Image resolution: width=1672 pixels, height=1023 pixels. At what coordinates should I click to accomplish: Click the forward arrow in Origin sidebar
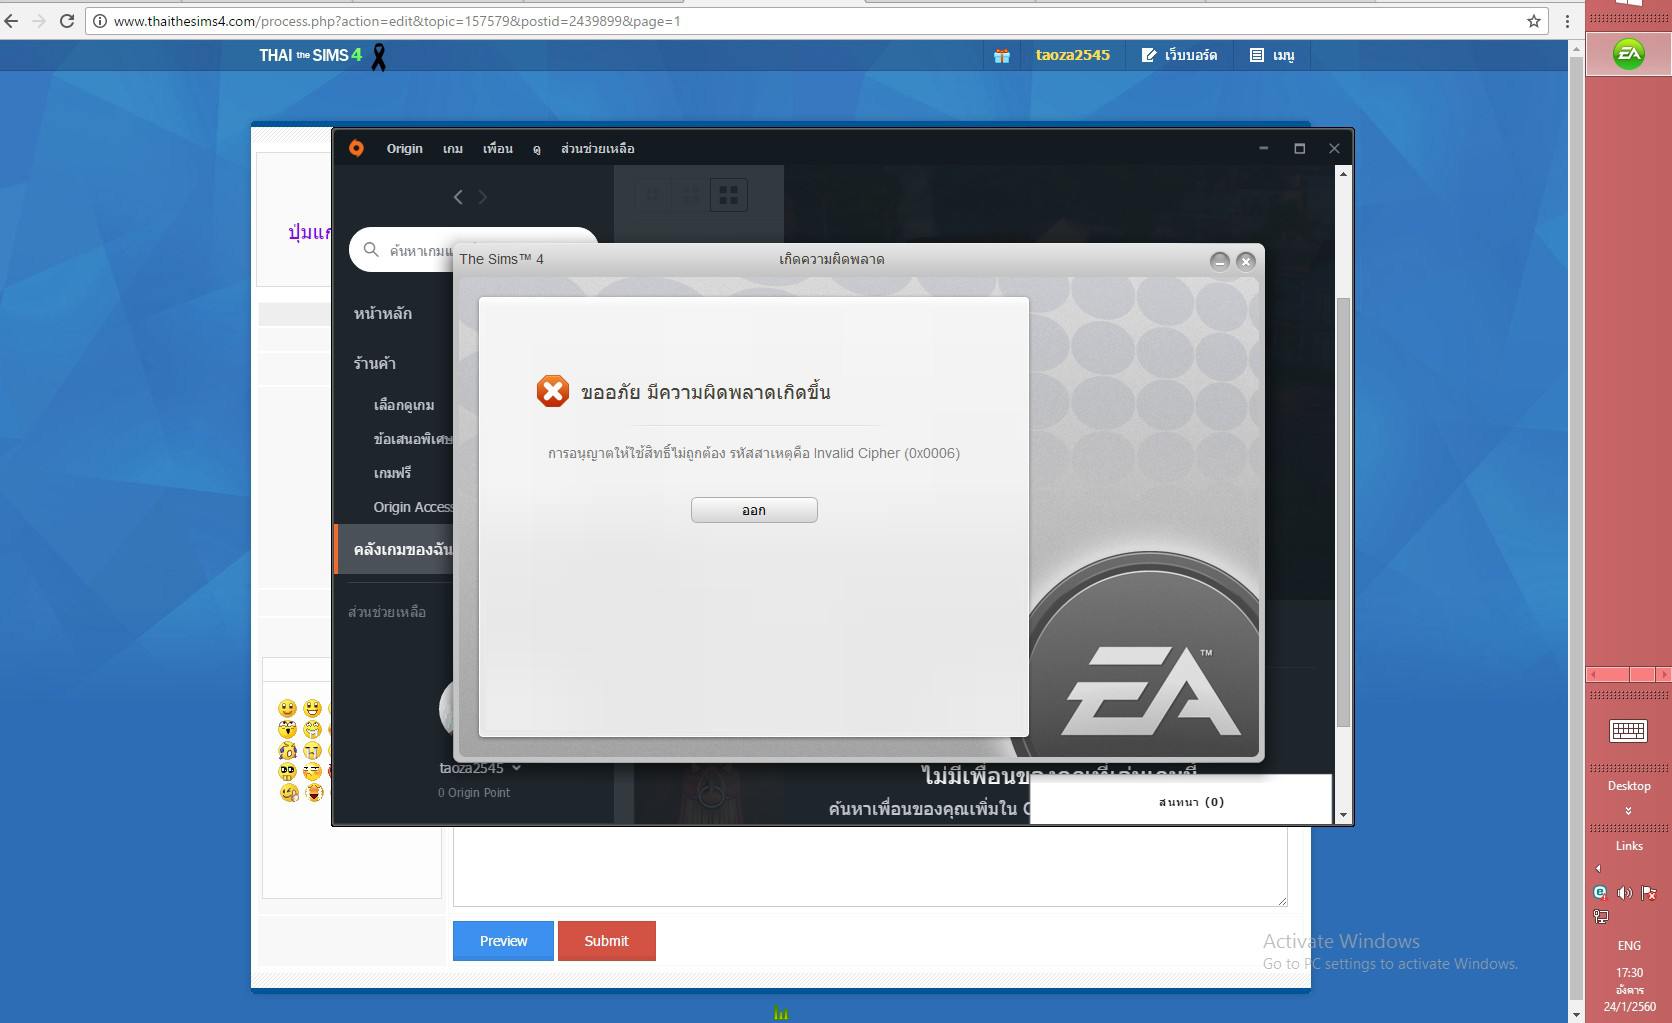pyautogui.click(x=482, y=197)
